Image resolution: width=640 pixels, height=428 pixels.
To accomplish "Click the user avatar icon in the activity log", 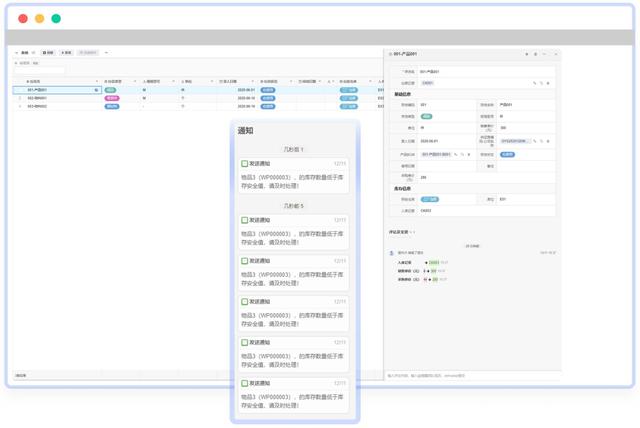I will [392, 253].
